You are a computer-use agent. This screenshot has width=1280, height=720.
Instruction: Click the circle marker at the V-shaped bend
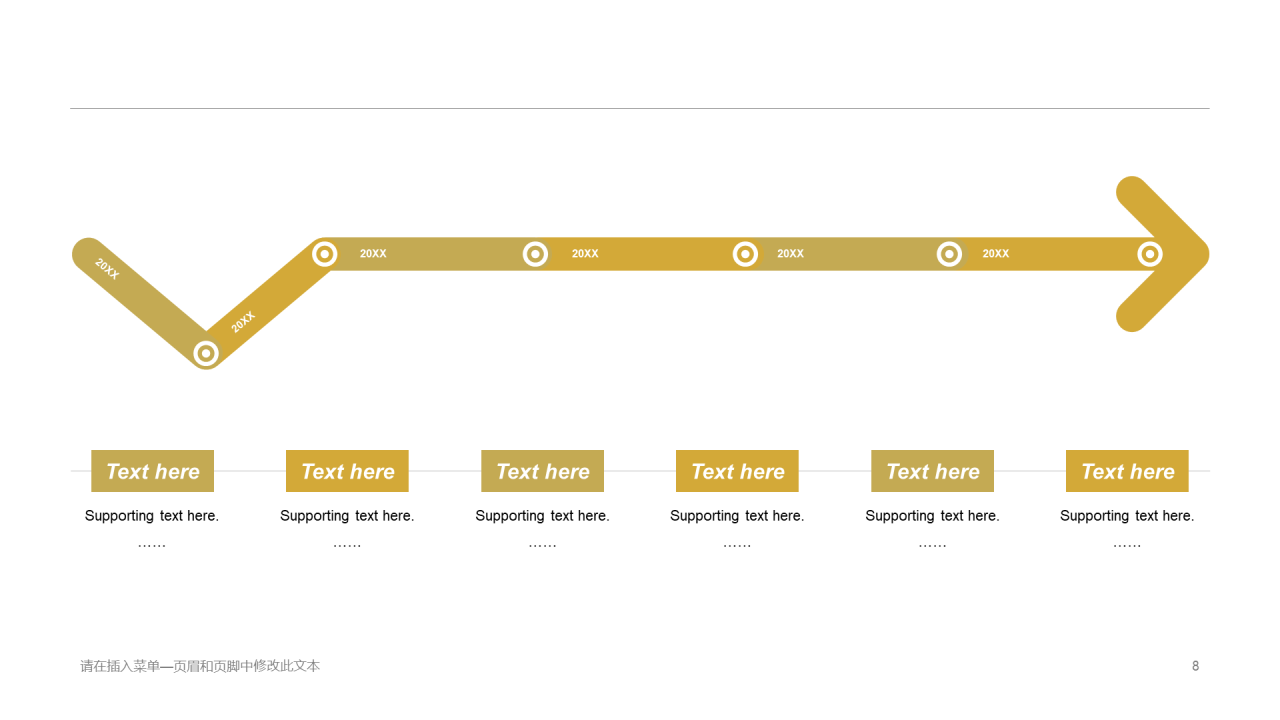pyautogui.click(x=206, y=353)
